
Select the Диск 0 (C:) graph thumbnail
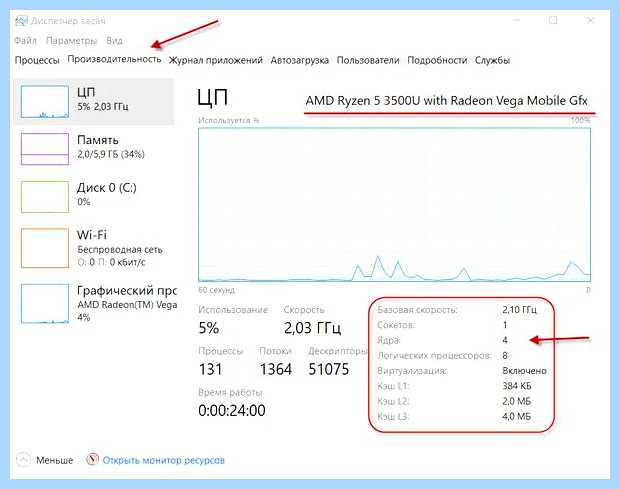(45, 196)
